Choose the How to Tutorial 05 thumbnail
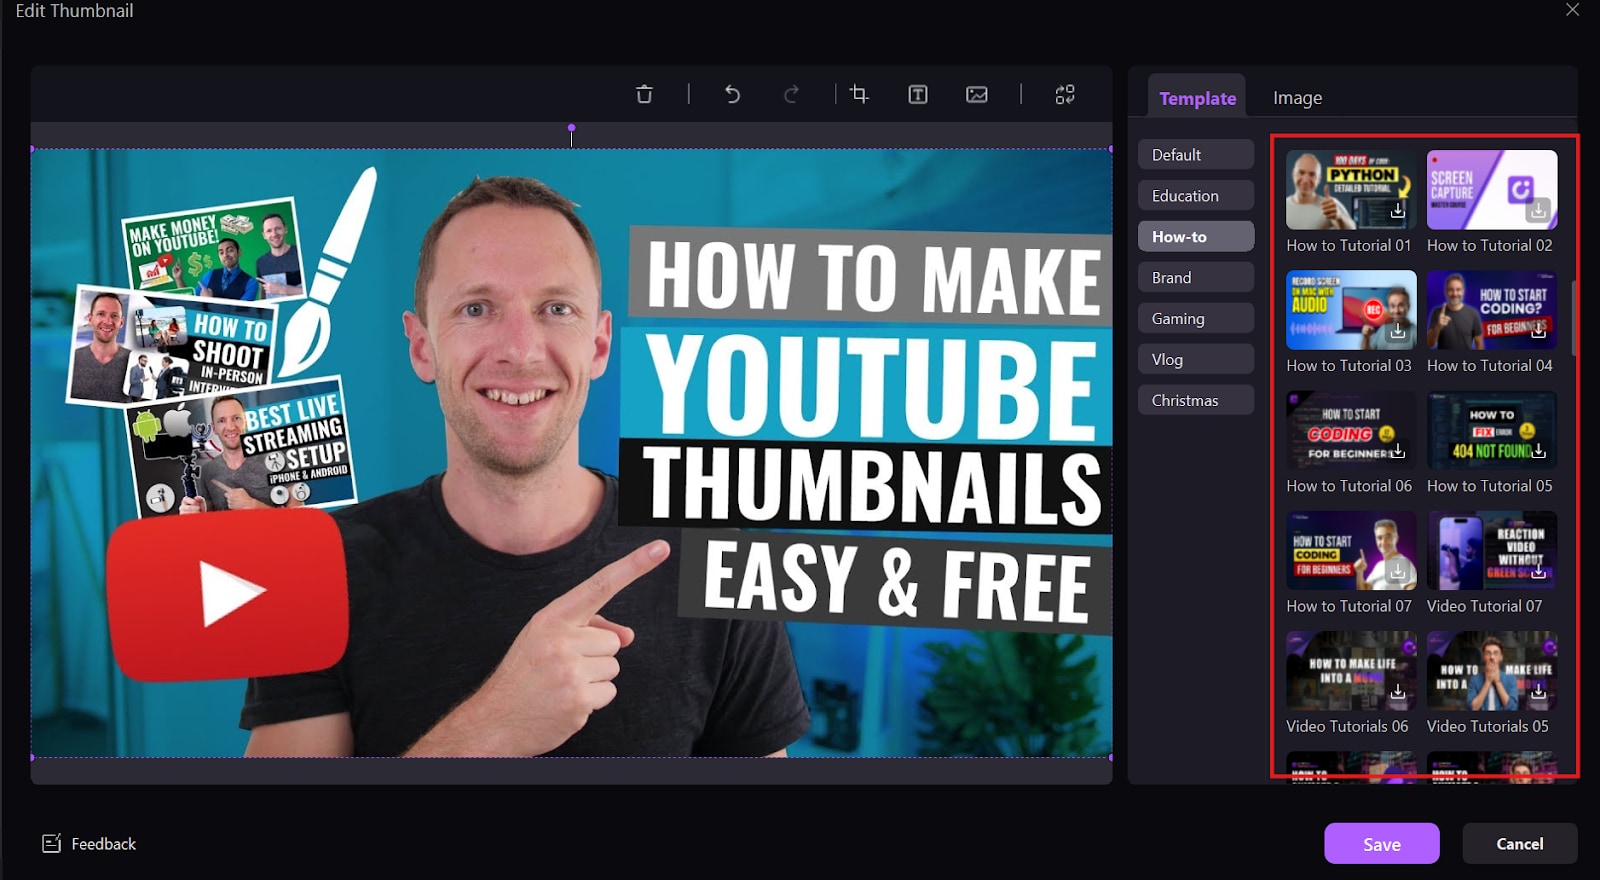This screenshot has width=1600, height=880. (x=1492, y=430)
